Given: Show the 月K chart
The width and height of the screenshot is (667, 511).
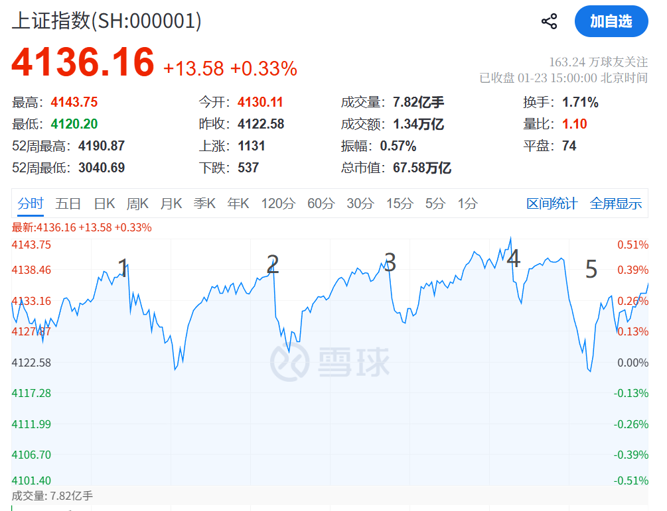Looking at the screenshot, I should [171, 203].
